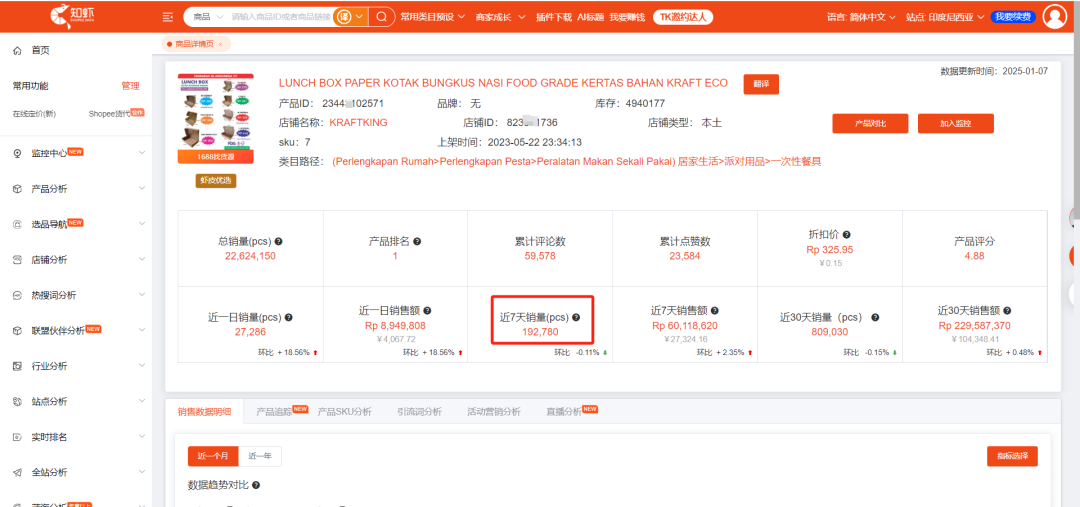
Task: Click 插件下载 in top bar
Action: (554, 17)
